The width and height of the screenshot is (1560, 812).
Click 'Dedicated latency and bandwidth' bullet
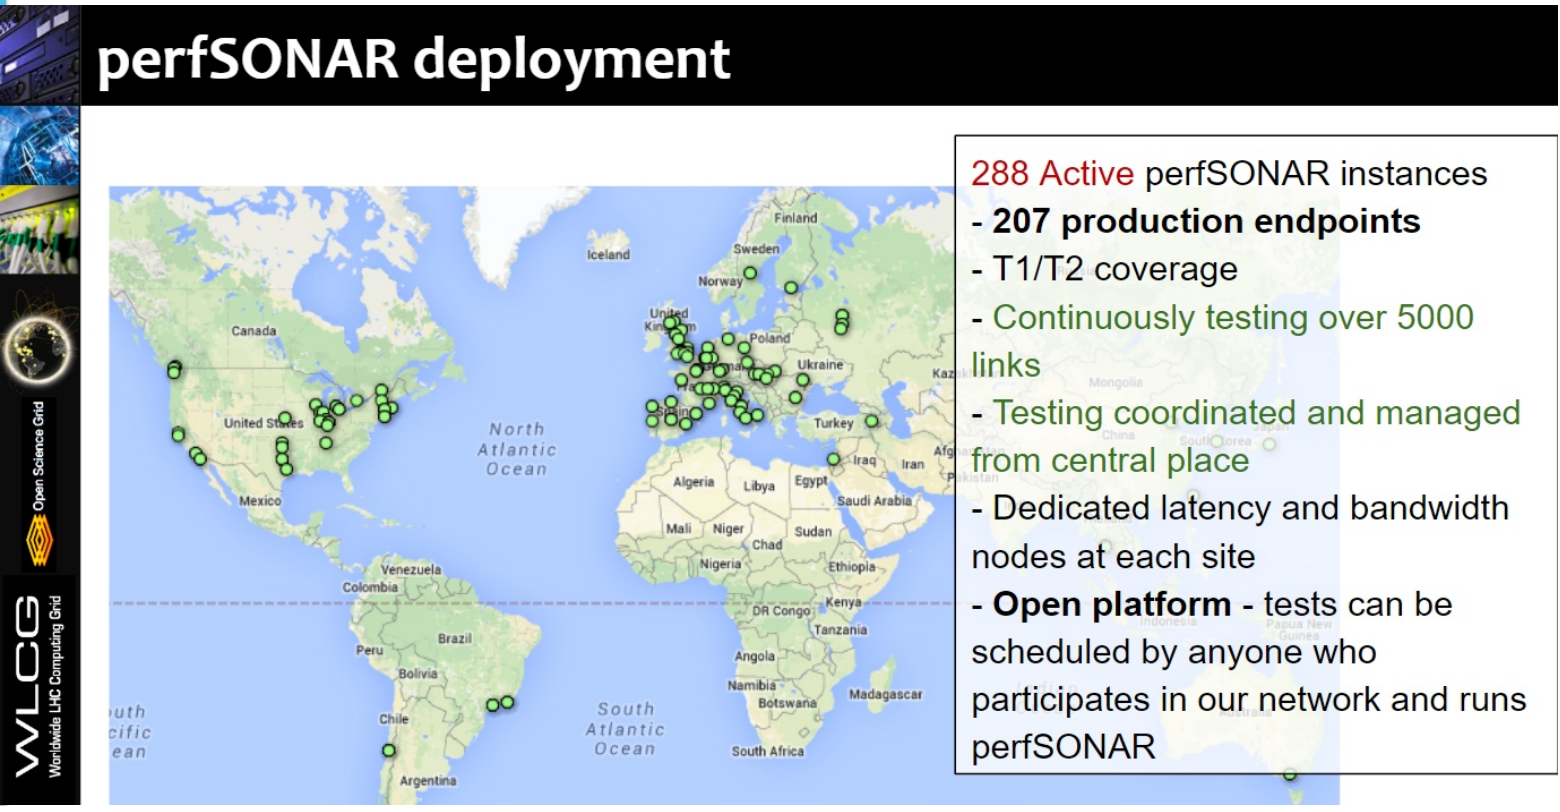(x=1240, y=507)
